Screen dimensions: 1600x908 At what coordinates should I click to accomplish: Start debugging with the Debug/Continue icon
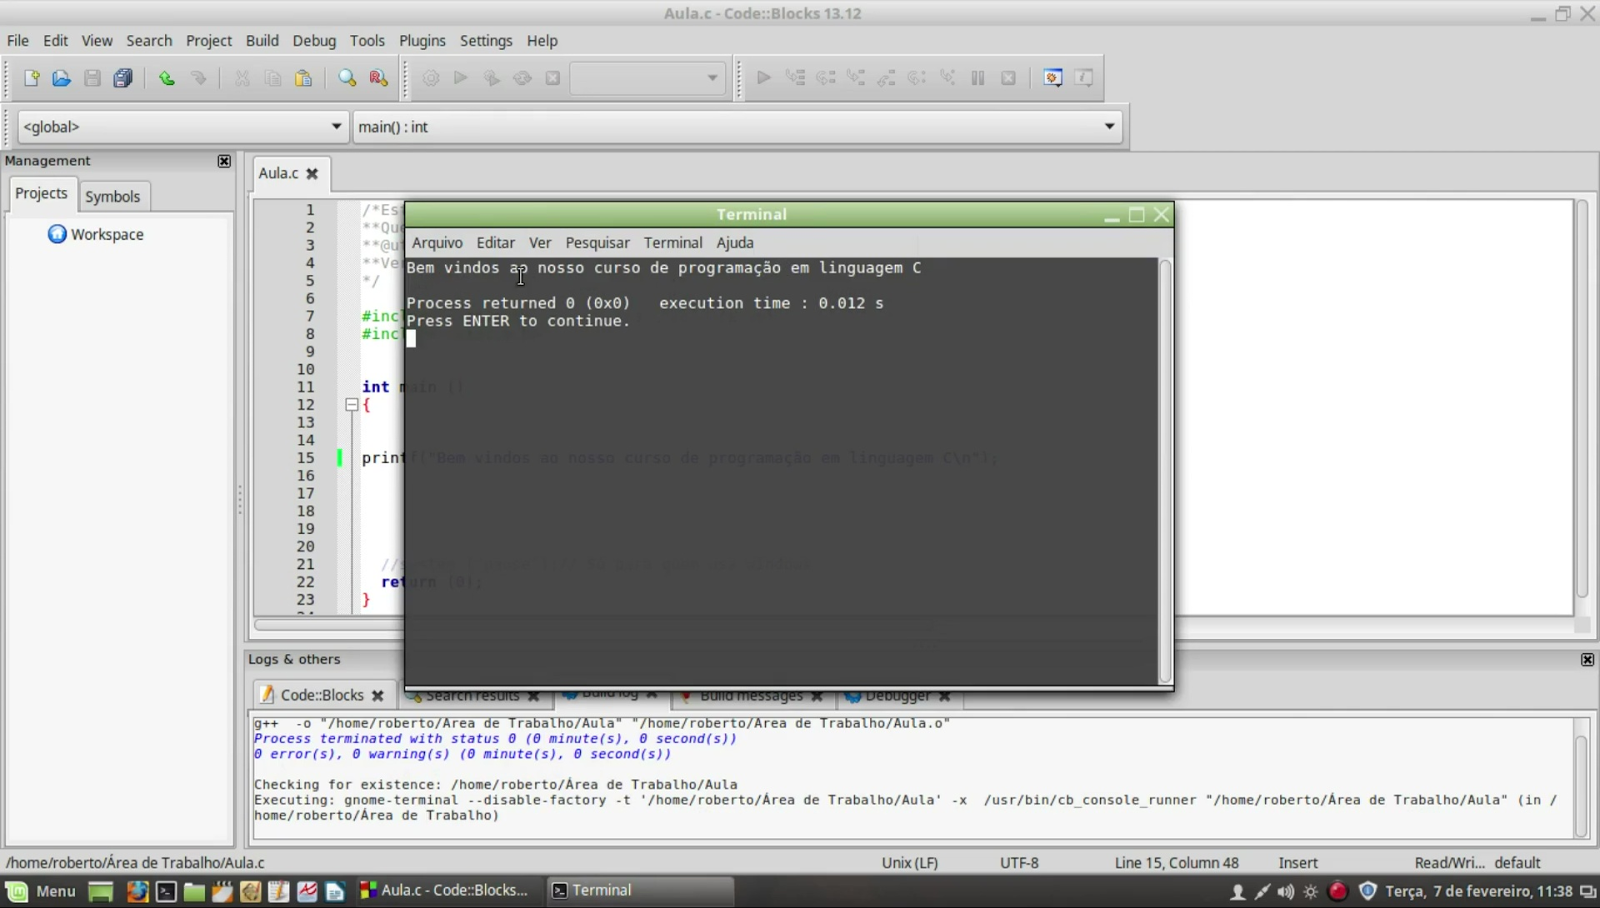tap(764, 78)
